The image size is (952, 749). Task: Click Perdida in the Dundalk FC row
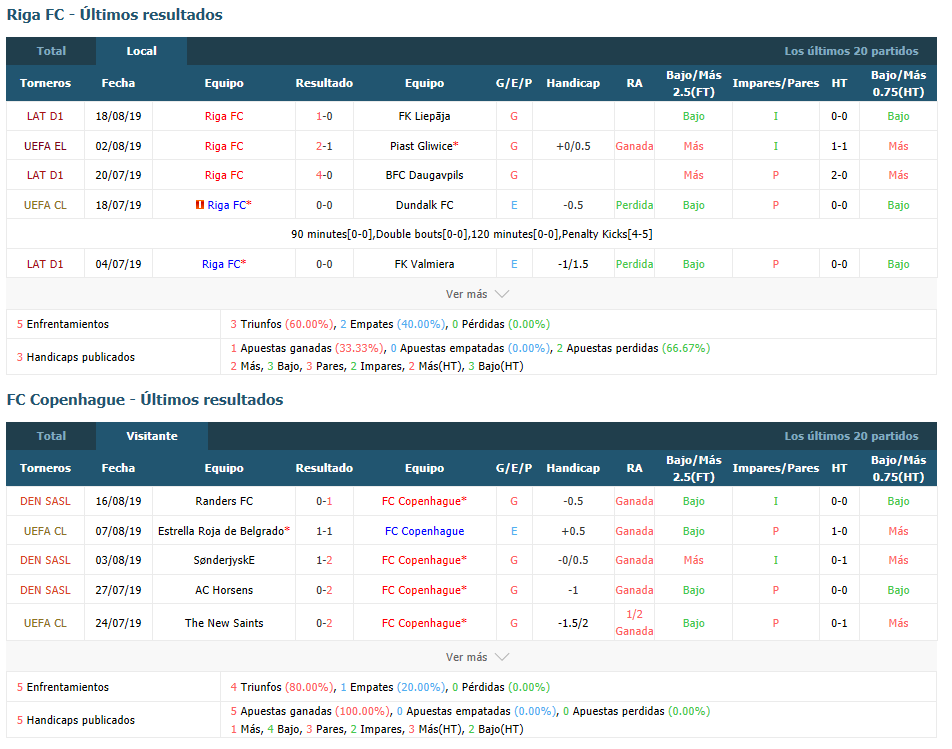click(x=634, y=205)
